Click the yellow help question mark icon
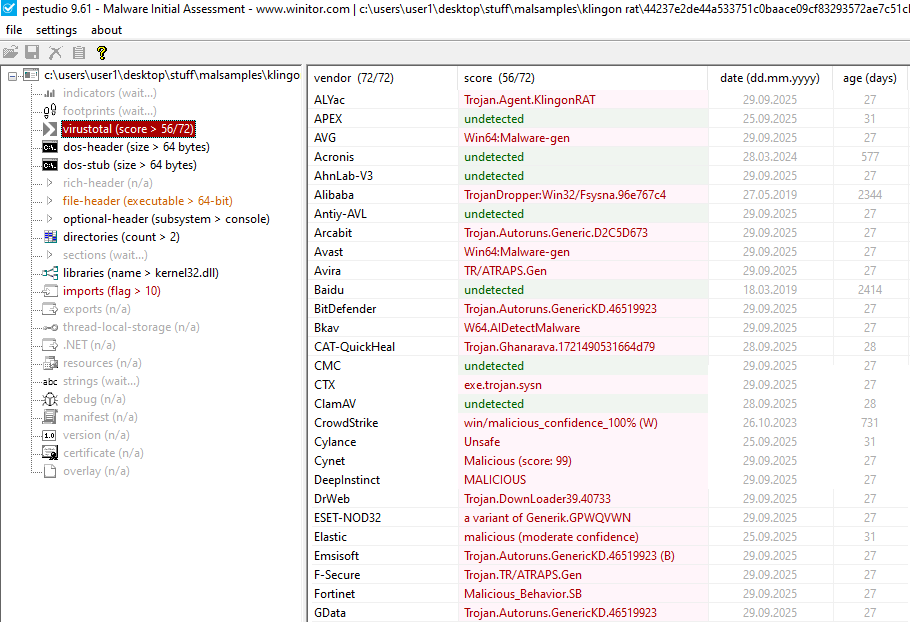Viewport: 910px width, 622px height. pyautogui.click(x=102, y=53)
